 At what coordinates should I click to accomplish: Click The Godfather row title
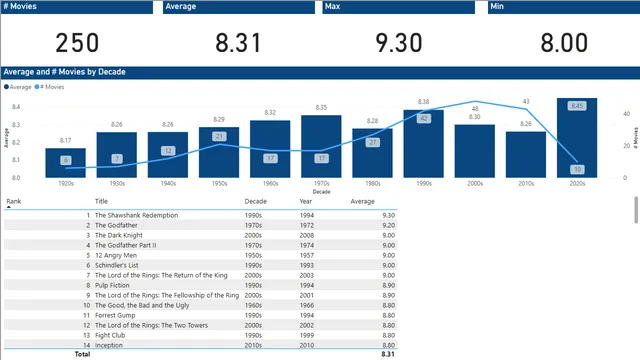(116, 225)
